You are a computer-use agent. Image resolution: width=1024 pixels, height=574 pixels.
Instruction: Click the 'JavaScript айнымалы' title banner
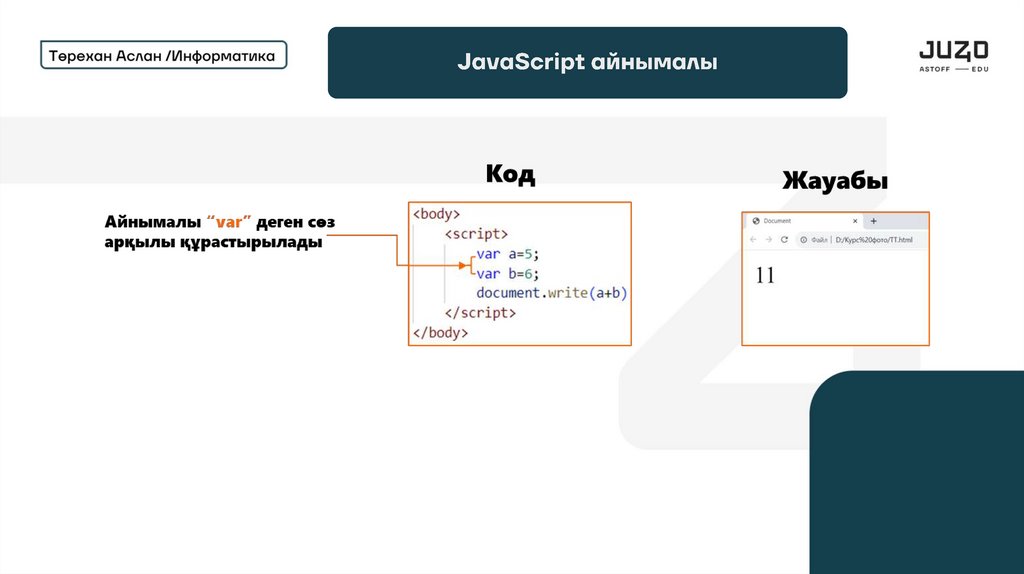coord(587,63)
